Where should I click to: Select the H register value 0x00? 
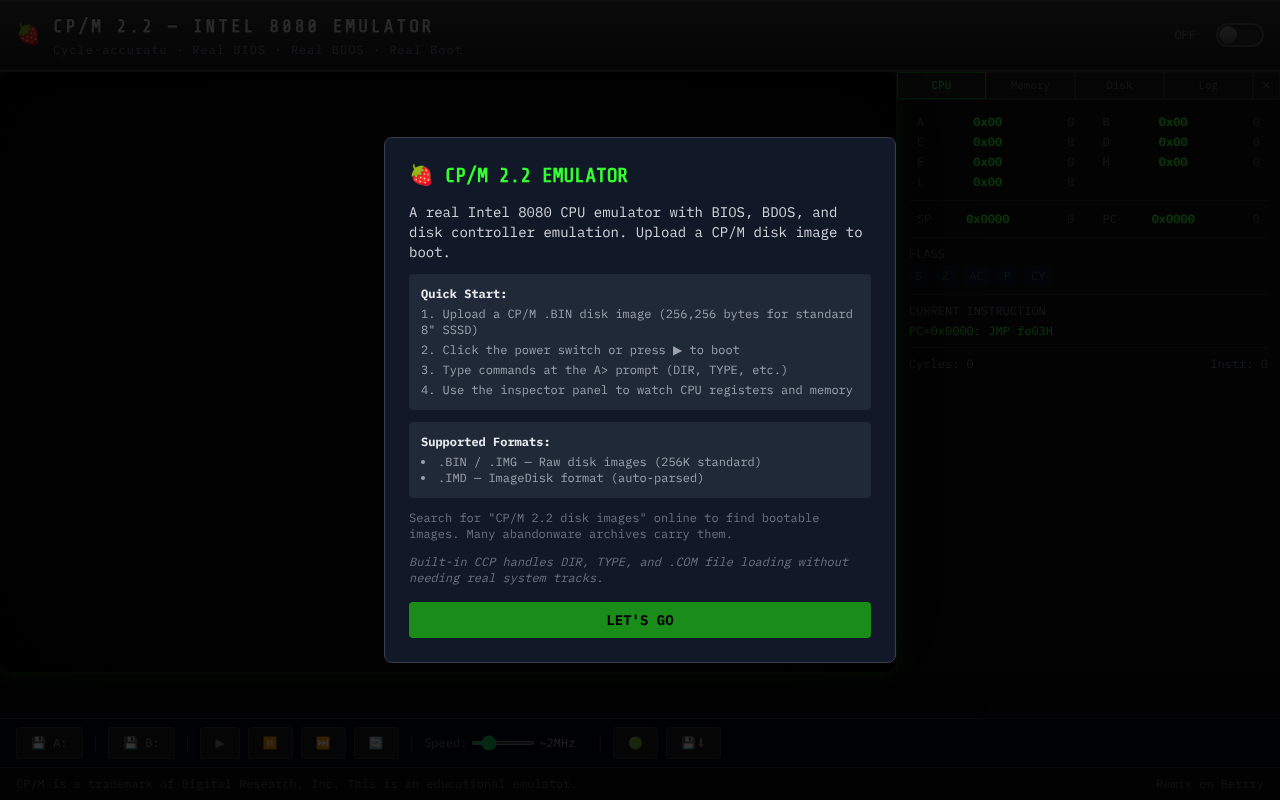[1173, 162]
